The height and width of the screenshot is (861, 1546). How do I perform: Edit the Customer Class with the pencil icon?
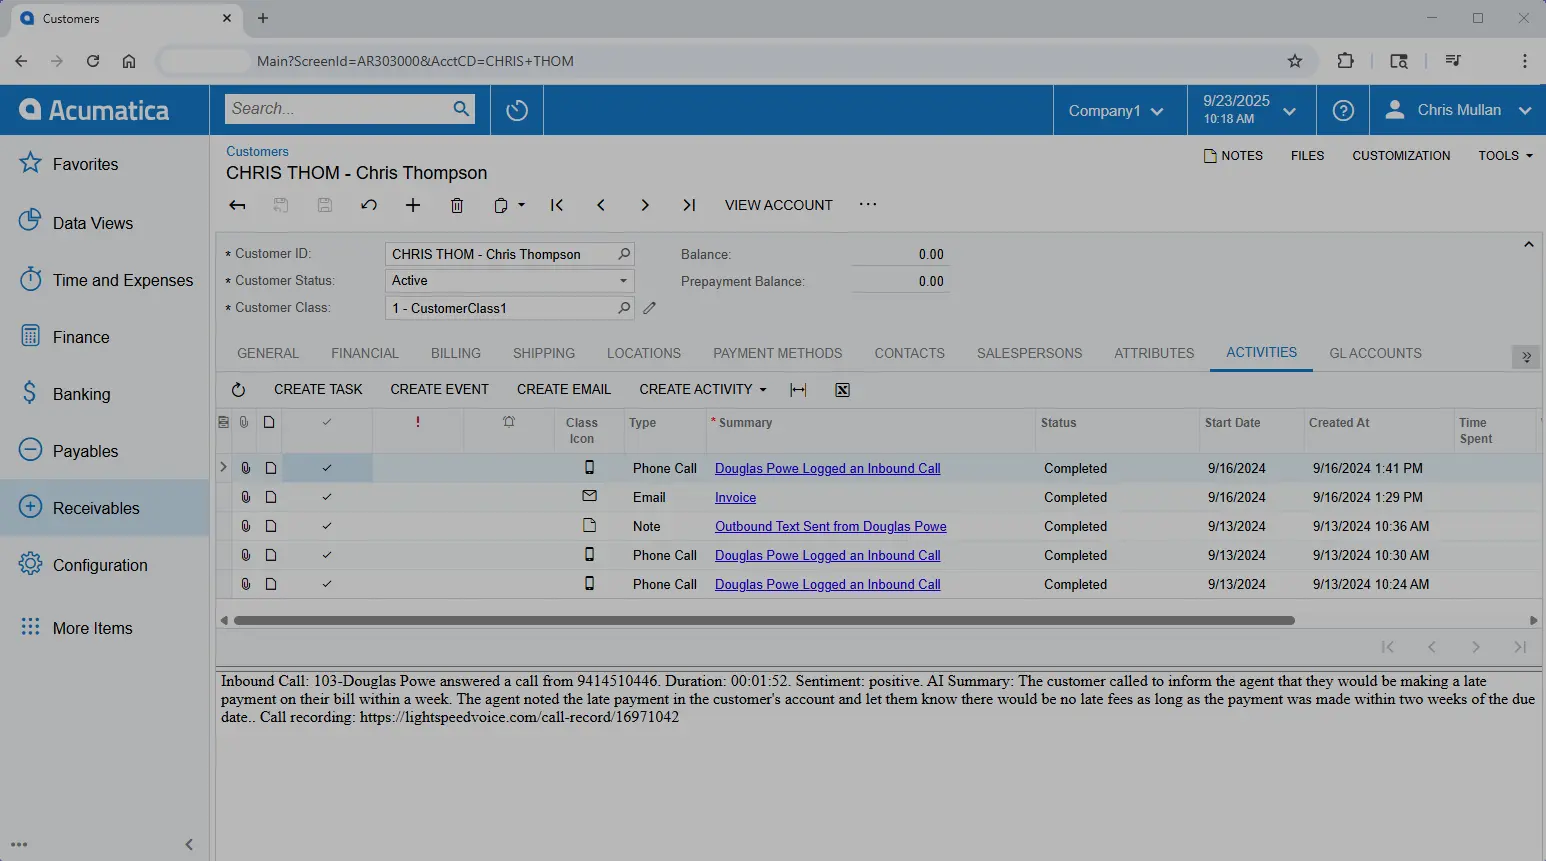tap(649, 308)
